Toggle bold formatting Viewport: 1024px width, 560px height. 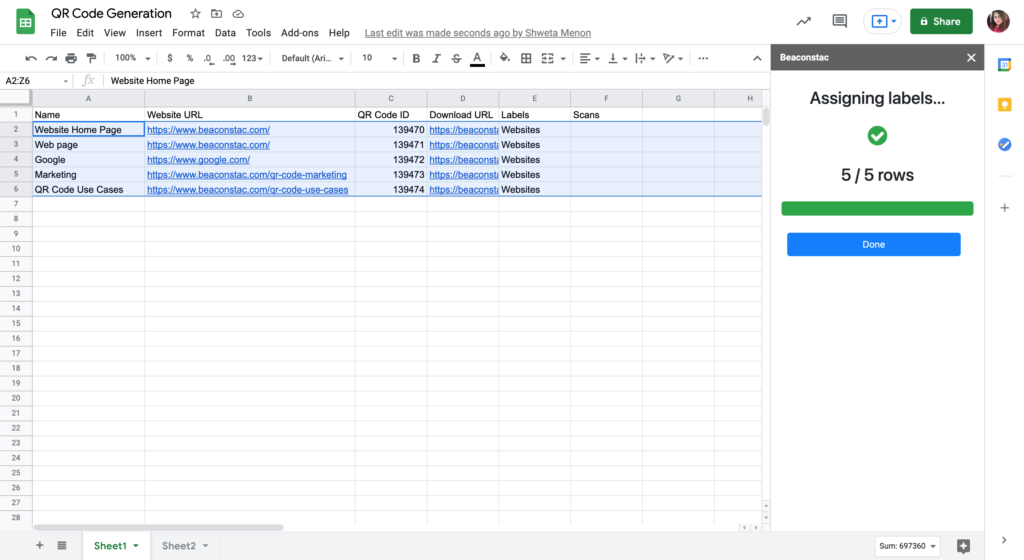click(416, 58)
